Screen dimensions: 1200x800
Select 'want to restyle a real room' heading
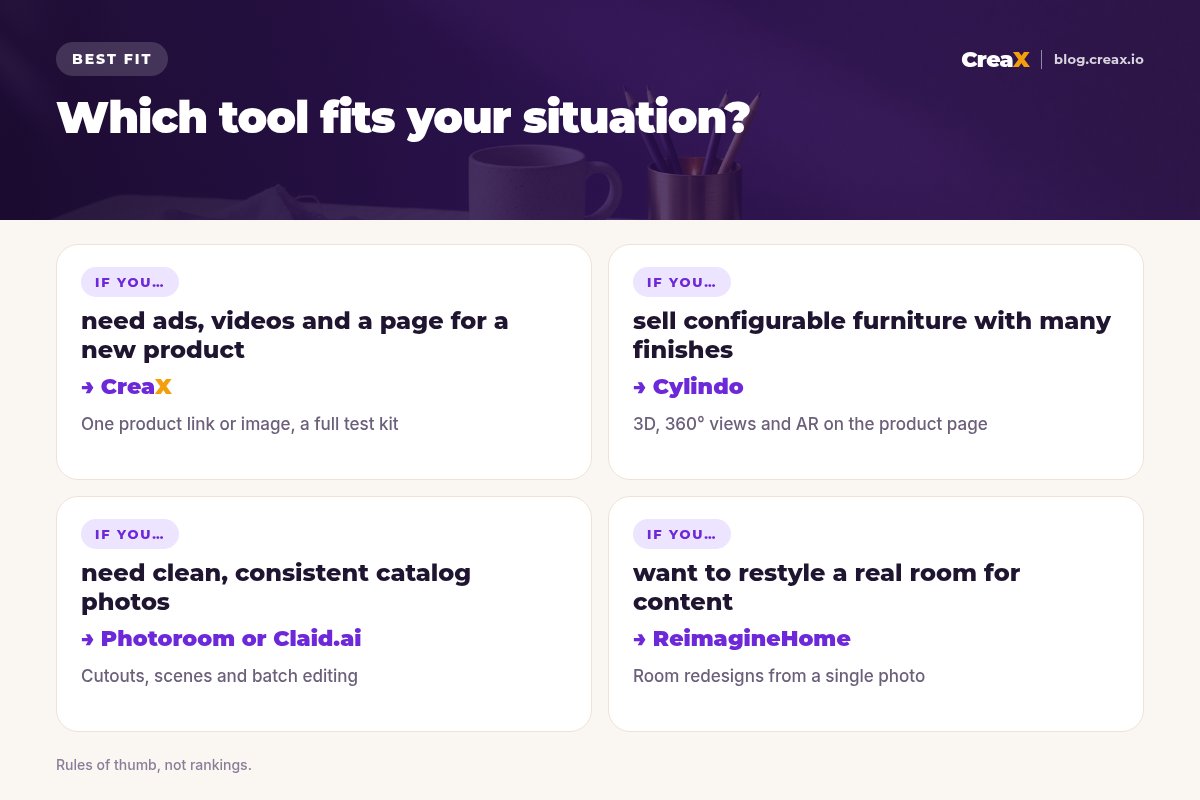point(827,587)
